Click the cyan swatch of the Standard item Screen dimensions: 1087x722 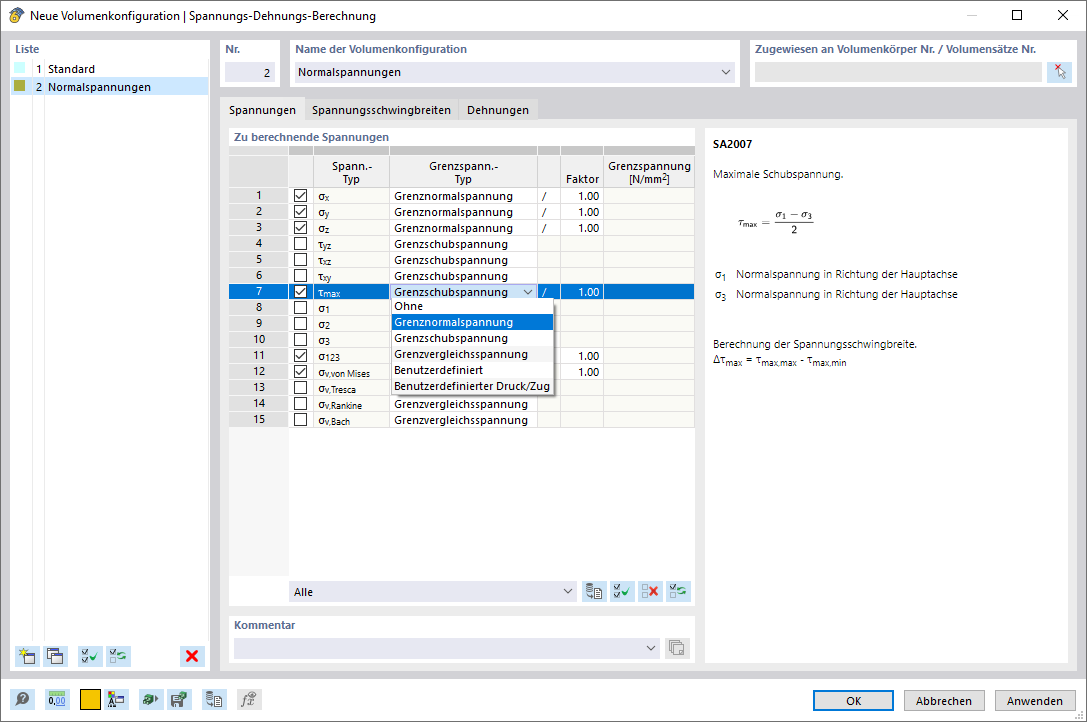pos(19,68)
